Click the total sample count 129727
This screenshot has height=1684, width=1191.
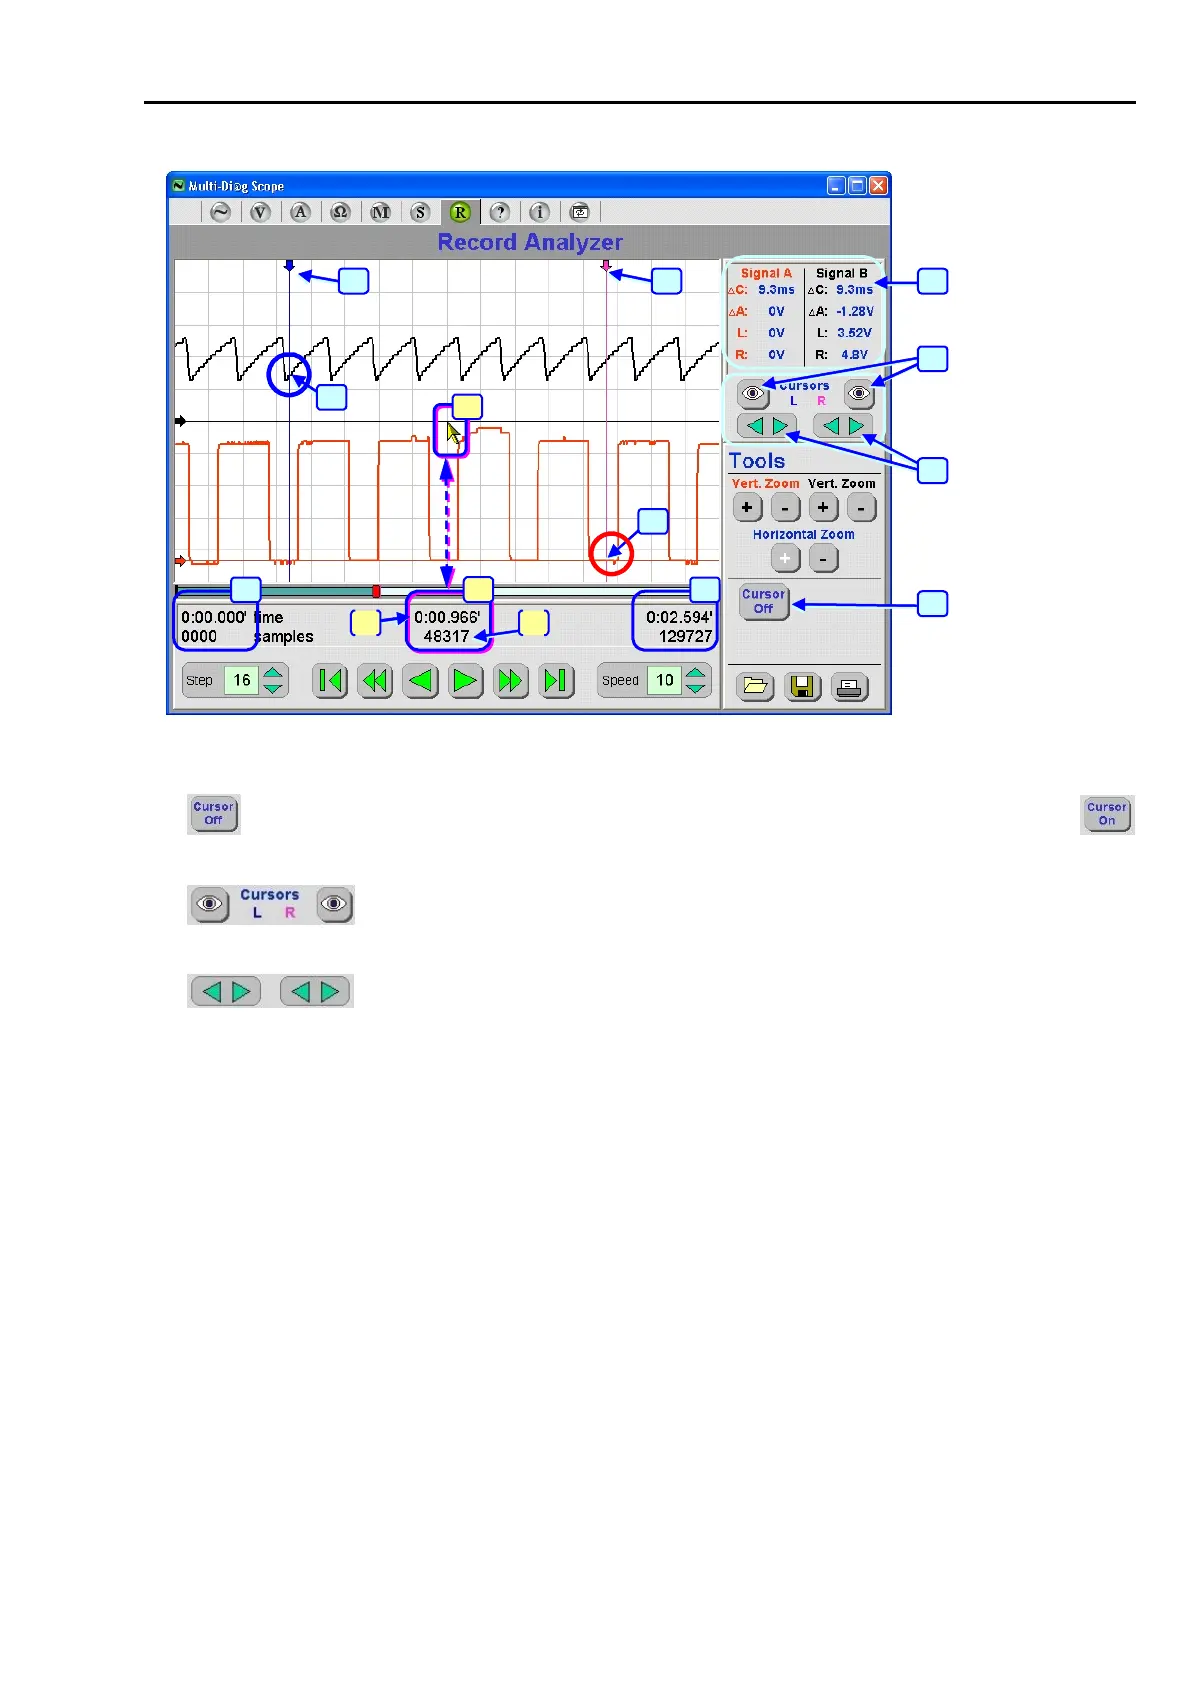685,636
